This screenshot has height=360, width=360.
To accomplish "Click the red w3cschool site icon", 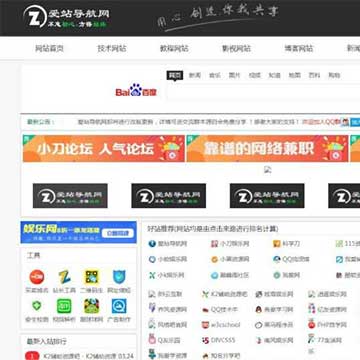I will click(x=205, y=325).
